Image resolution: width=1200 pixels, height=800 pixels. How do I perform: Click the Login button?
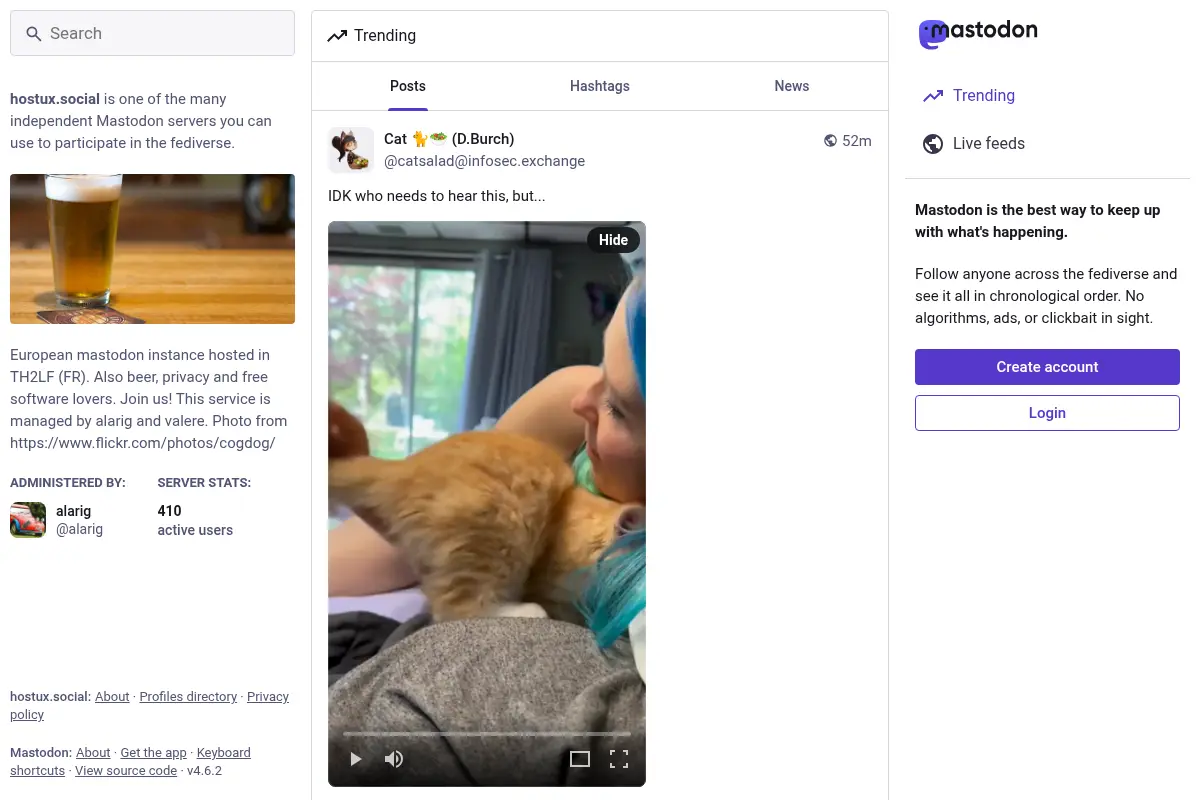tap(1047, 413)
